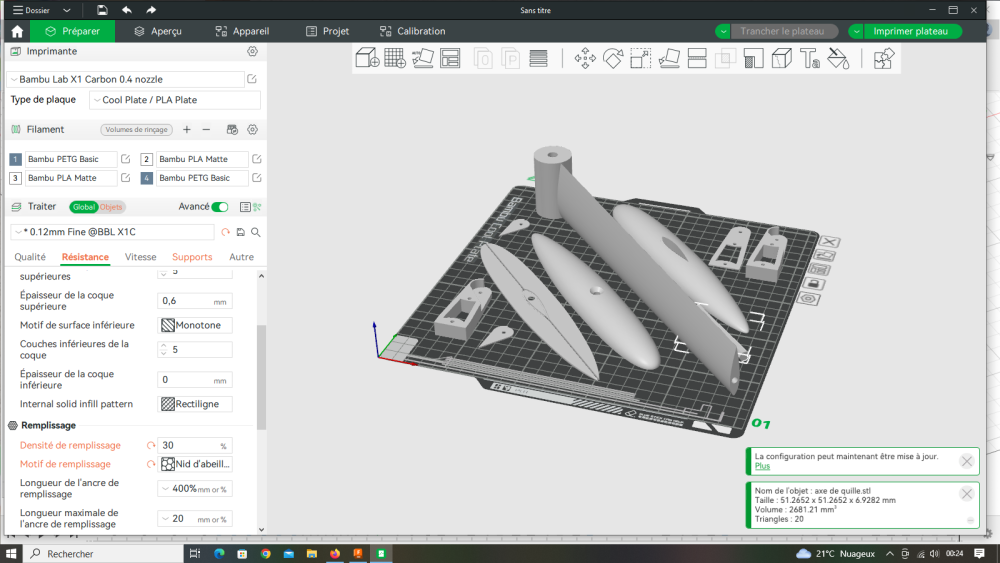The width and height of the screenshot is (1000, 563).
Task: Switch to the Vitesse tab
Action: click(140, 257)
